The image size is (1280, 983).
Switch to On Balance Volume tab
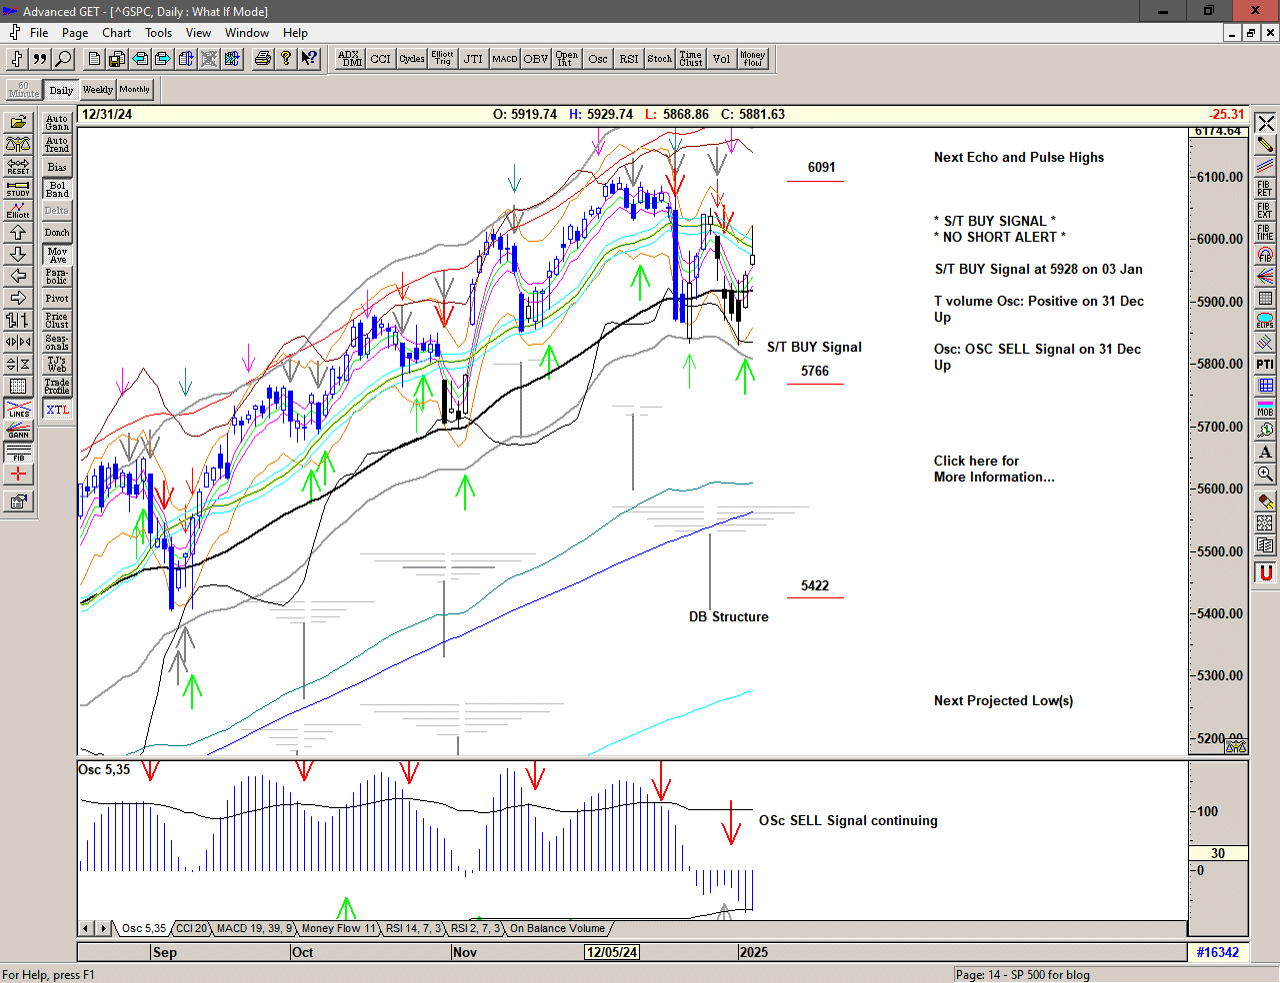[557, 929]
